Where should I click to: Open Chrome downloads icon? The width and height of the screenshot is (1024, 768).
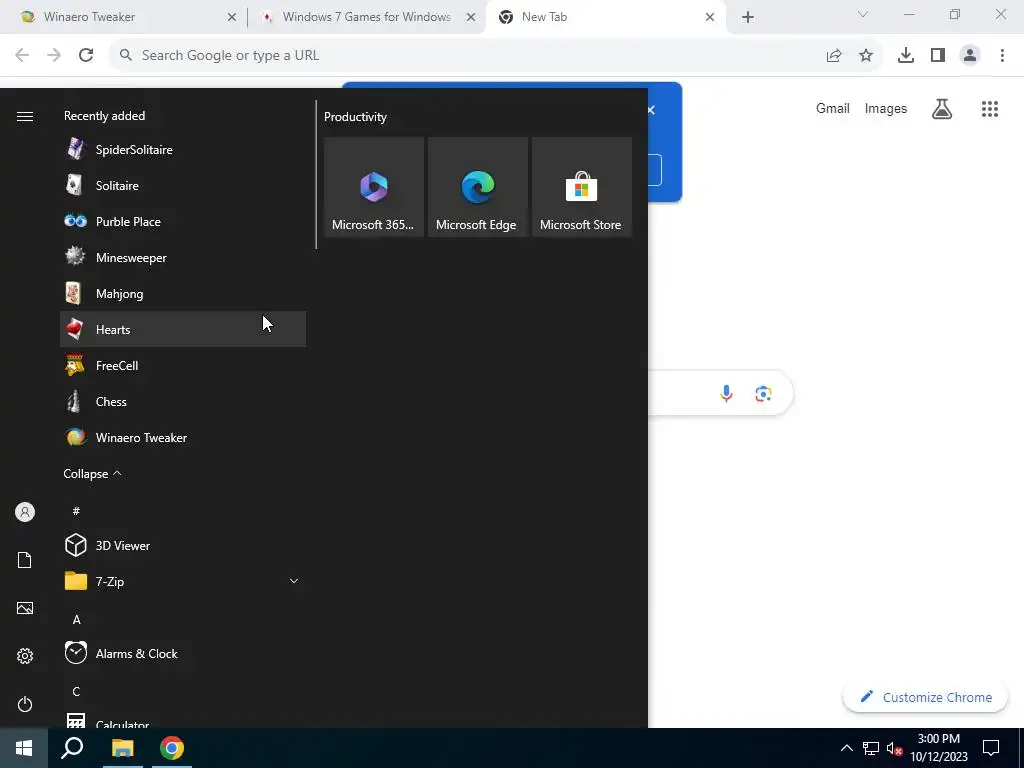point(906,56)
